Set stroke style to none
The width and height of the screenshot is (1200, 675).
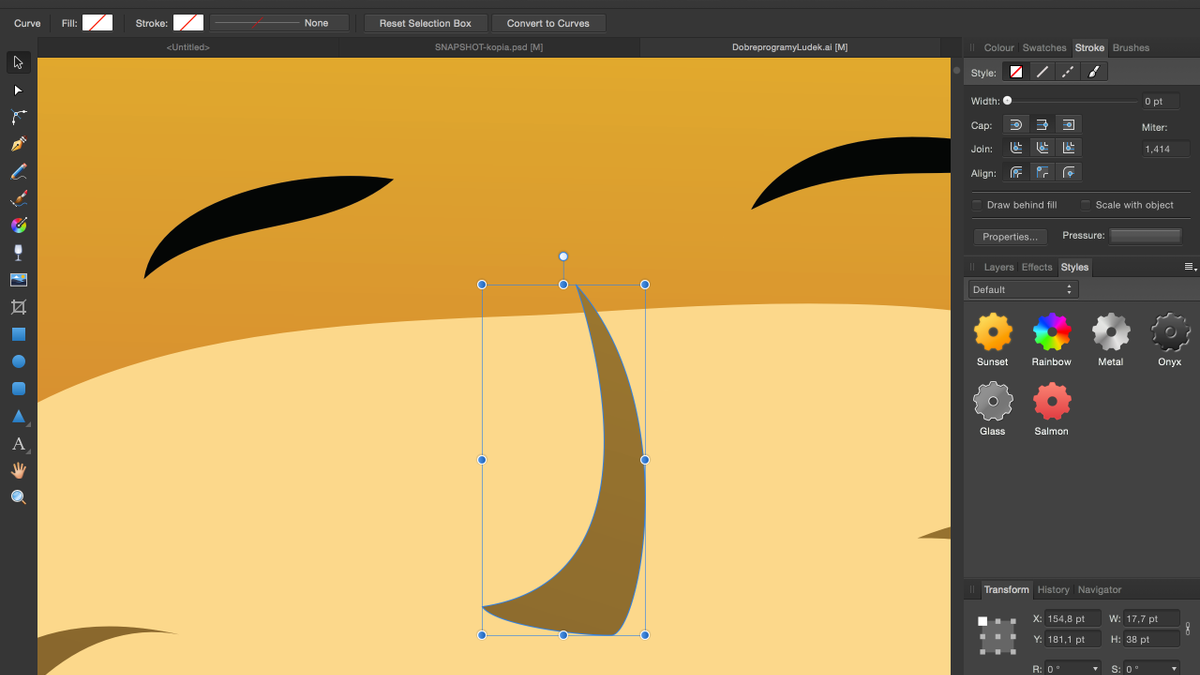tap(1016, 72)
